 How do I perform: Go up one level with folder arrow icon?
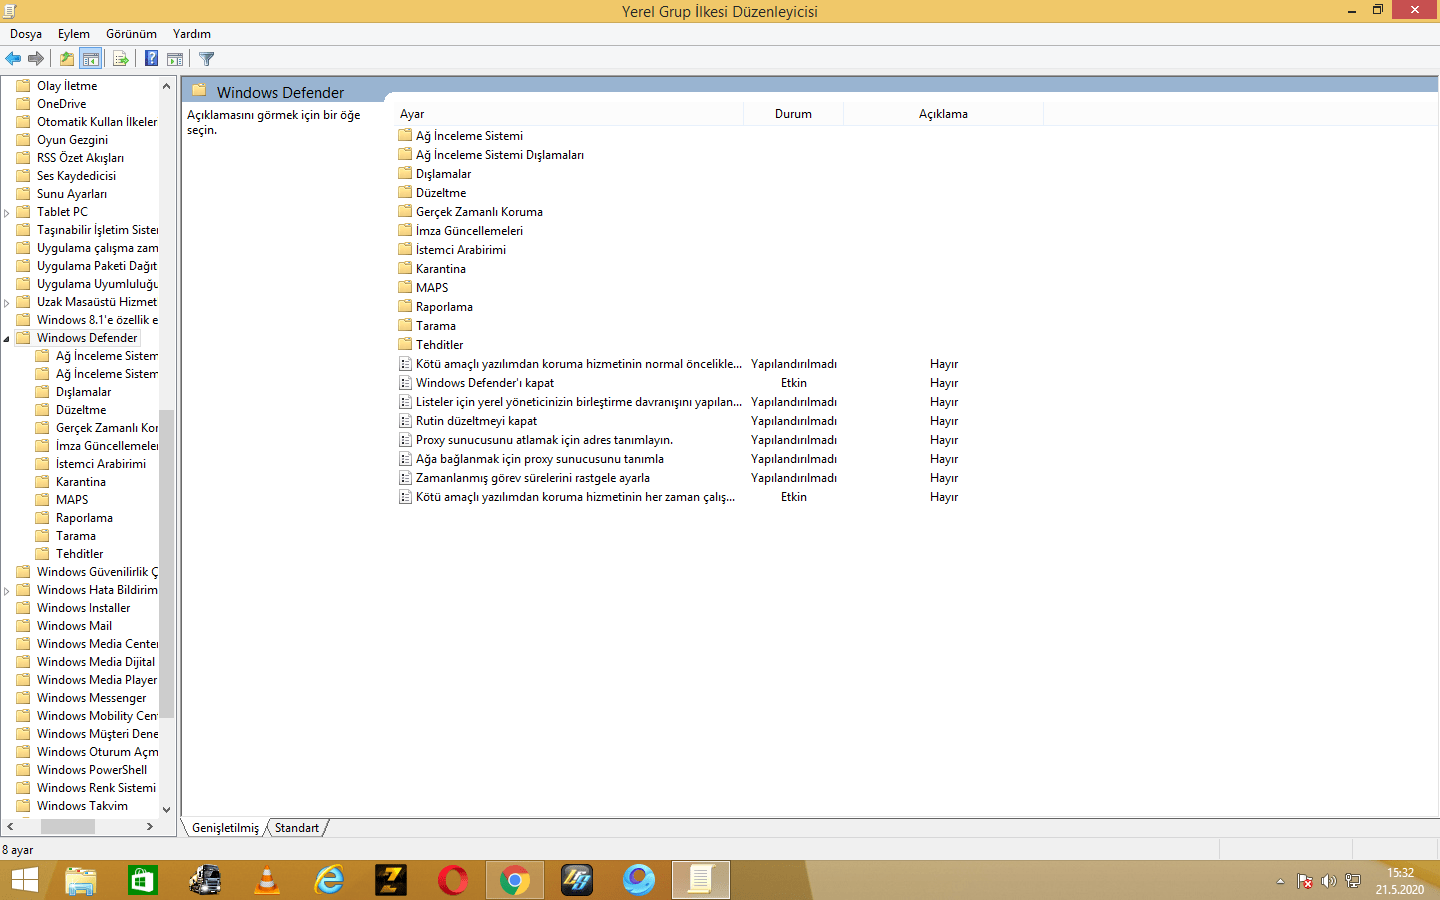(x=67, y=59)
